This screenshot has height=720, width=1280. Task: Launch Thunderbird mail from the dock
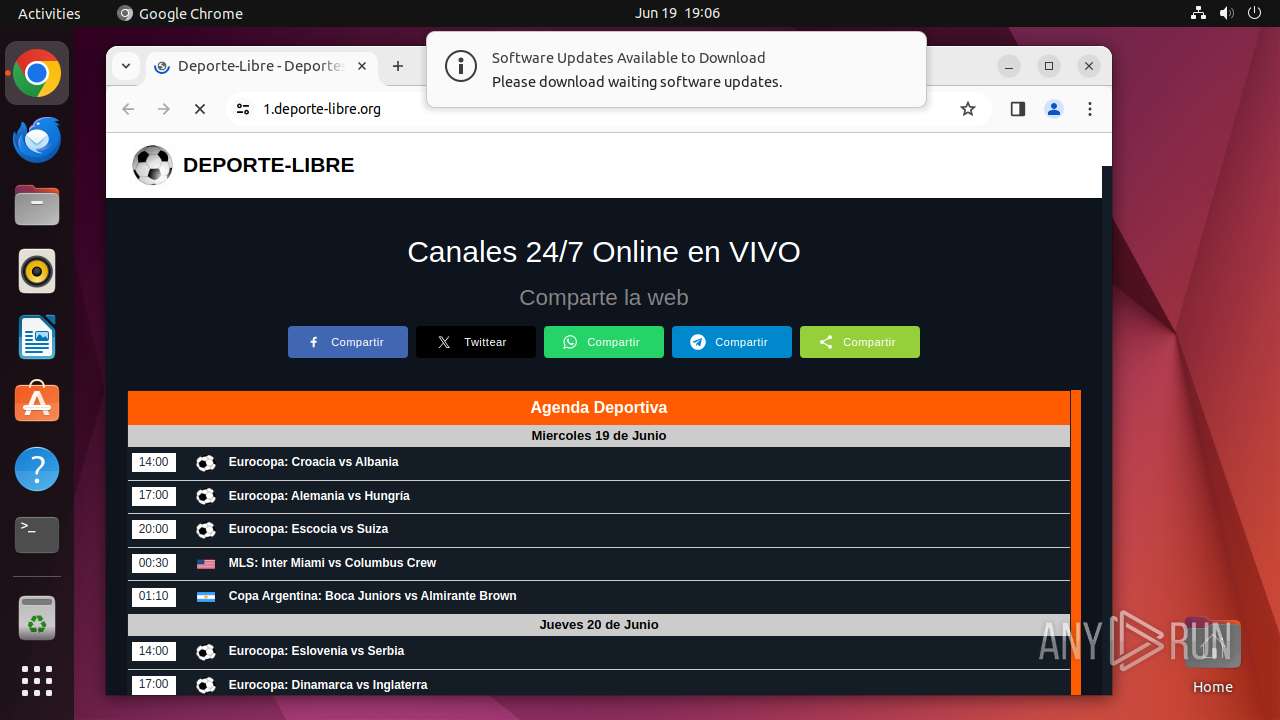click(37, 139)
